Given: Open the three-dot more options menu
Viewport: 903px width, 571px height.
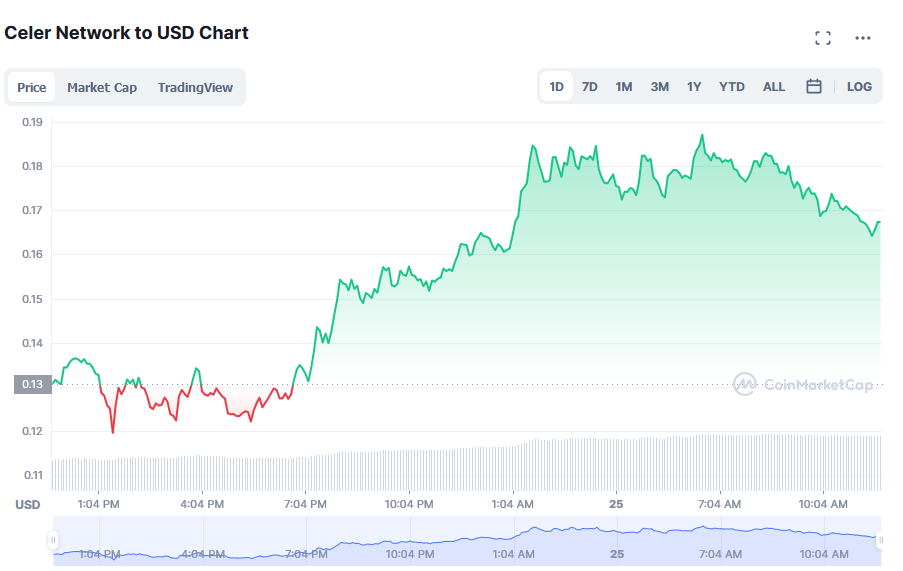Looking at the screenshot, I should click(x=863, y=38).
